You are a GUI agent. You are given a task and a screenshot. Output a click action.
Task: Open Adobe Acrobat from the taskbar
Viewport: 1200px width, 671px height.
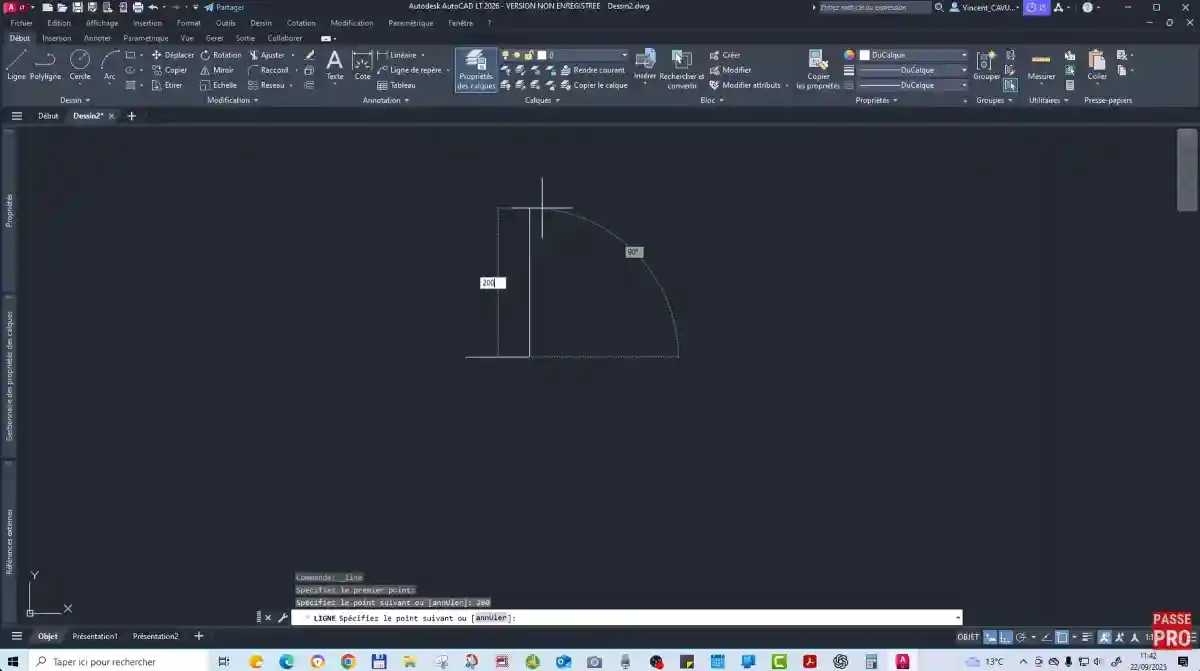point(810,661)
